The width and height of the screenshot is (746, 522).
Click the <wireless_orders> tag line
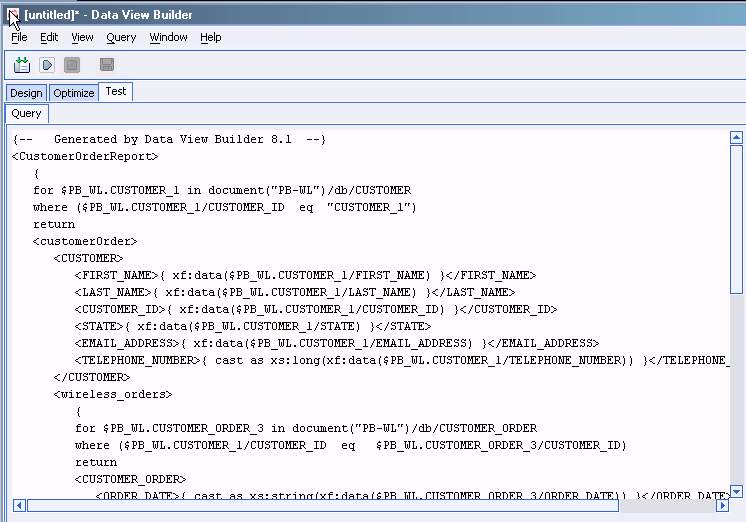[113, 394]
